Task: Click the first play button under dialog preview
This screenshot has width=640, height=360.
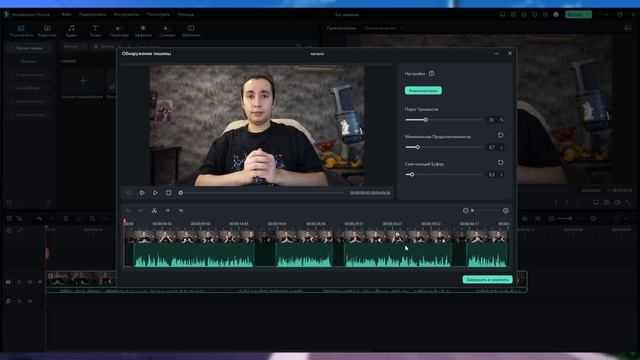Action: tap(142, 193)
